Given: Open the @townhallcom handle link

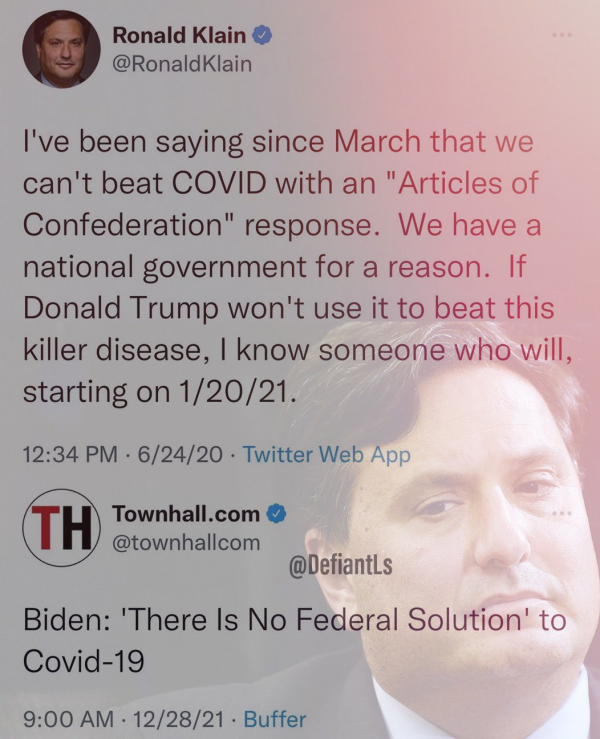Looking at the screenshot, I should point(186,542).
